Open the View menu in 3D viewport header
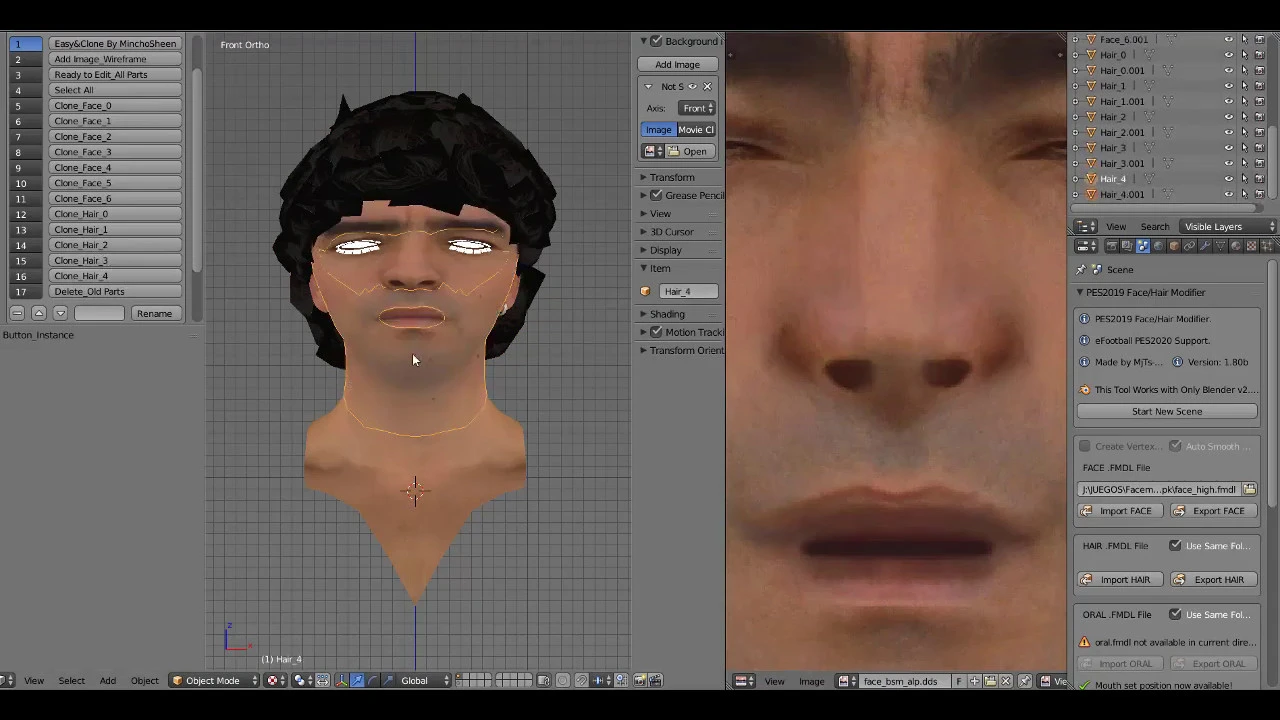1280x720 pixels. (x=34, y=681)
